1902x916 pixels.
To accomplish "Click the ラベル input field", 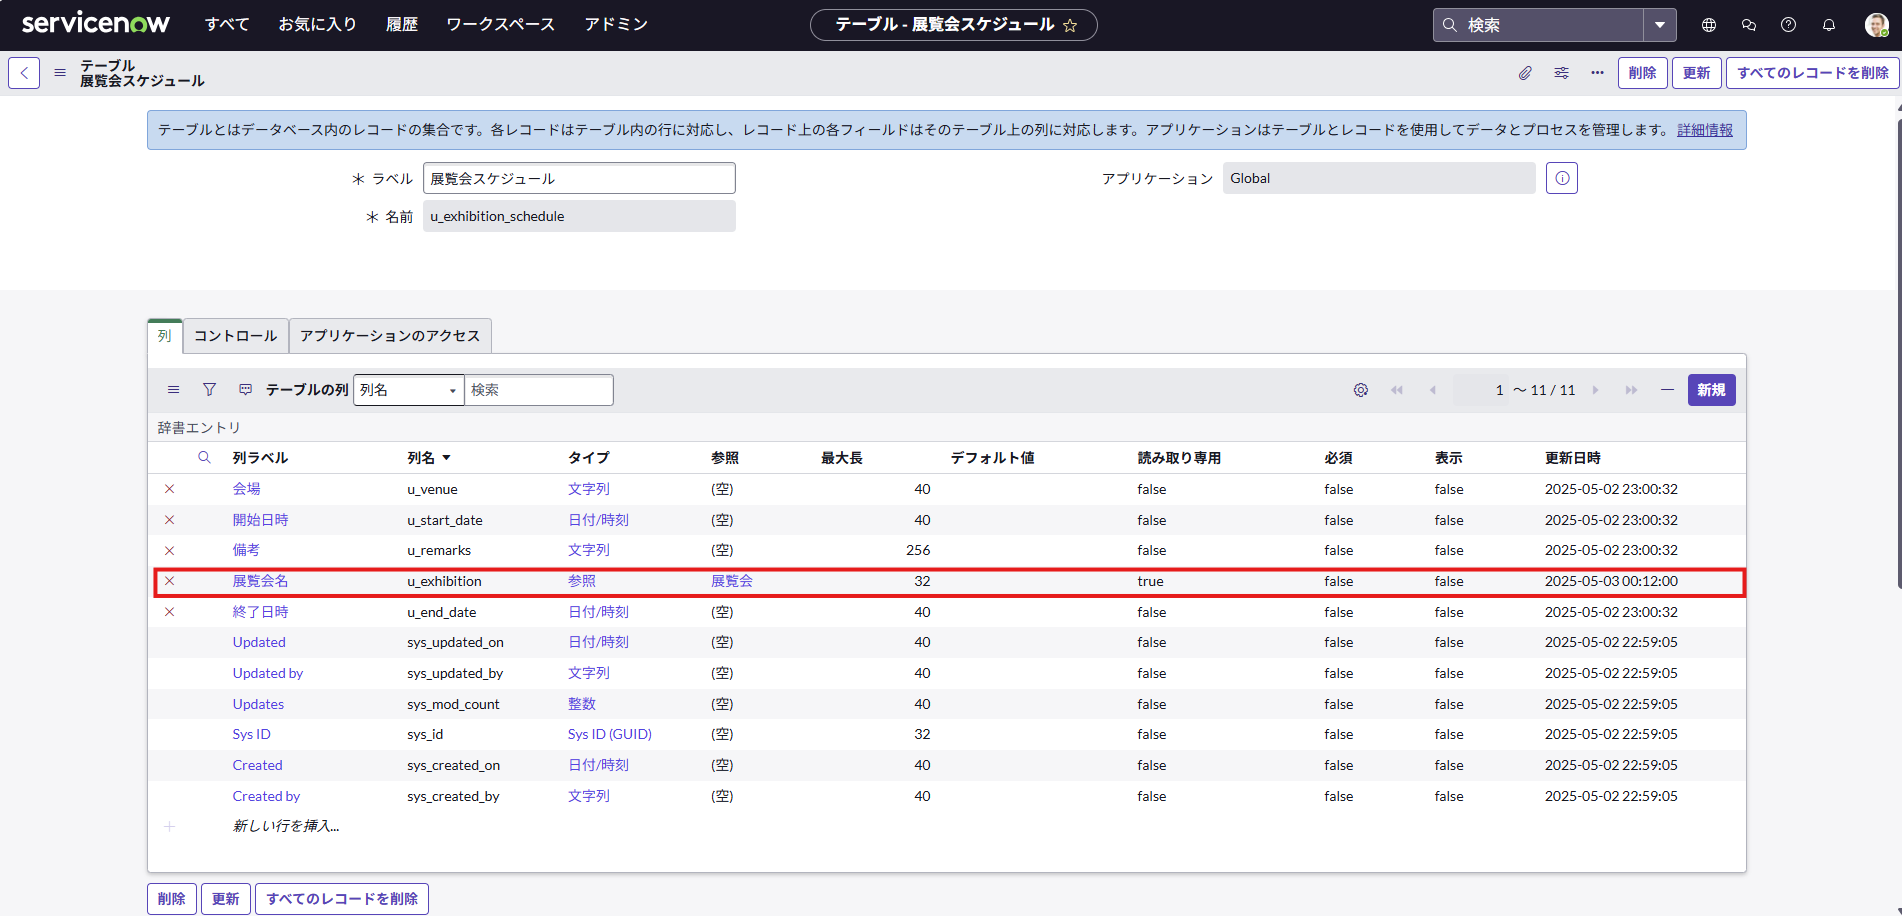I will pos(579,178).
